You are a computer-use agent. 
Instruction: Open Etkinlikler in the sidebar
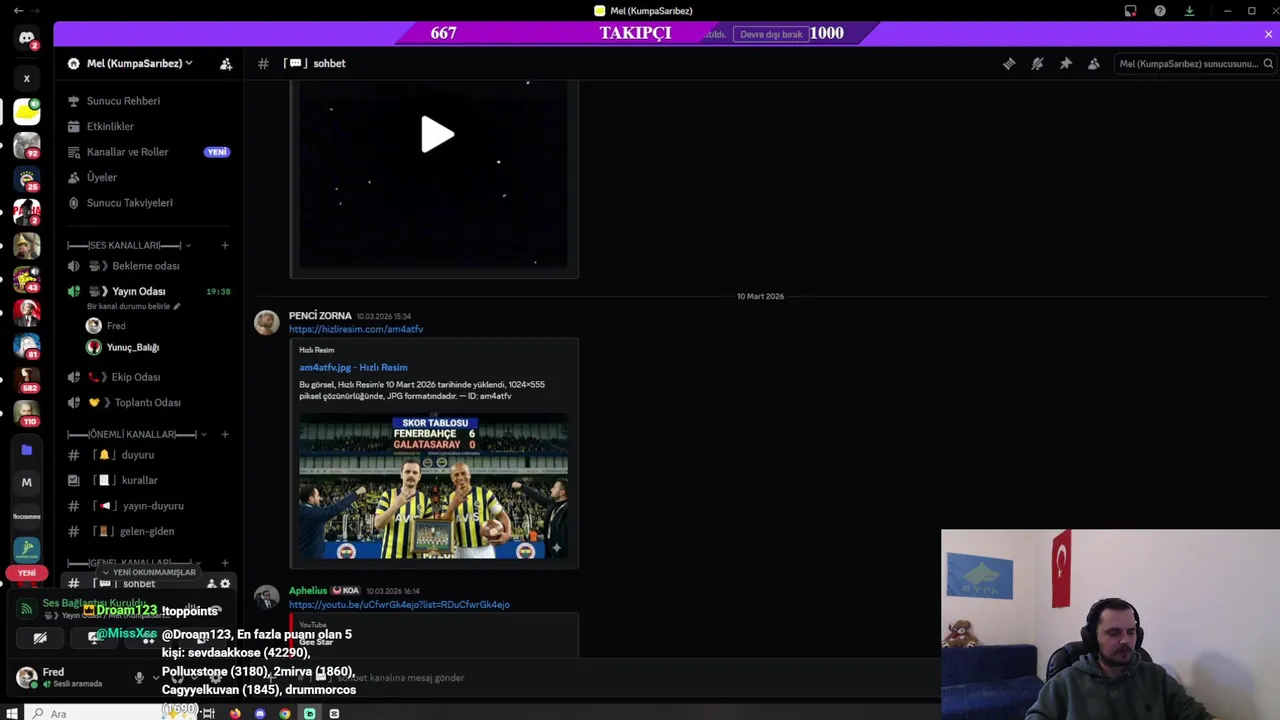148,126
